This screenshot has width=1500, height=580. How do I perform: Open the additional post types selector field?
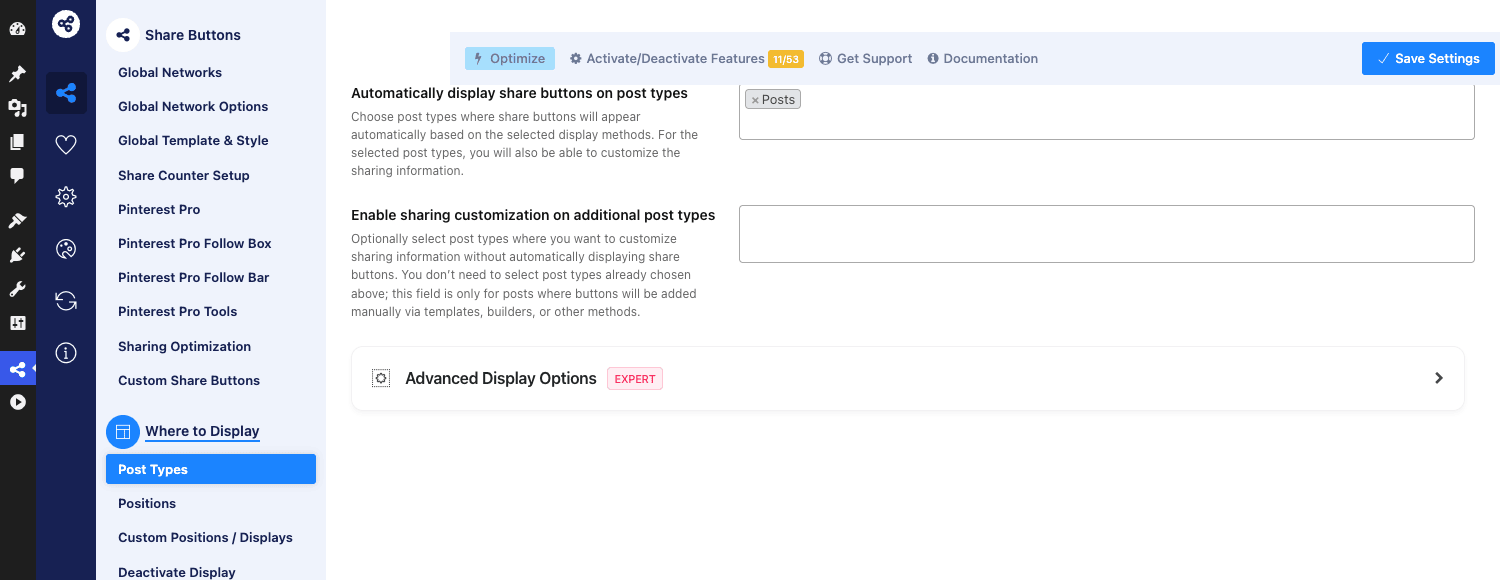click(x=1107, y=234)
